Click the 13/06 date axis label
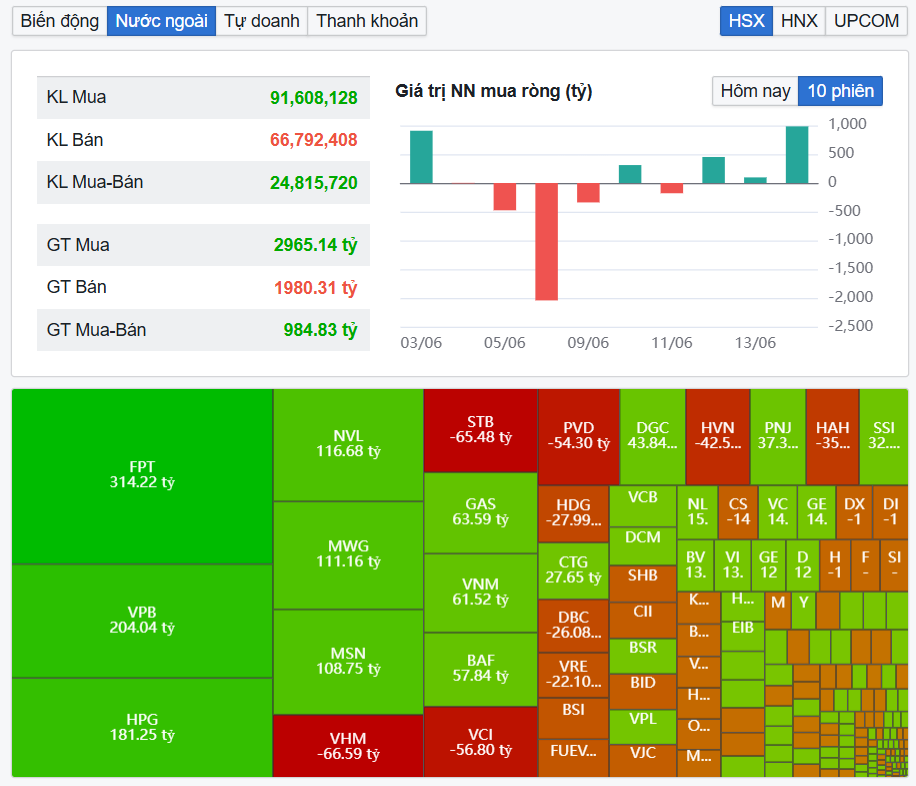The image size is (916, 786). coord(755,343)
